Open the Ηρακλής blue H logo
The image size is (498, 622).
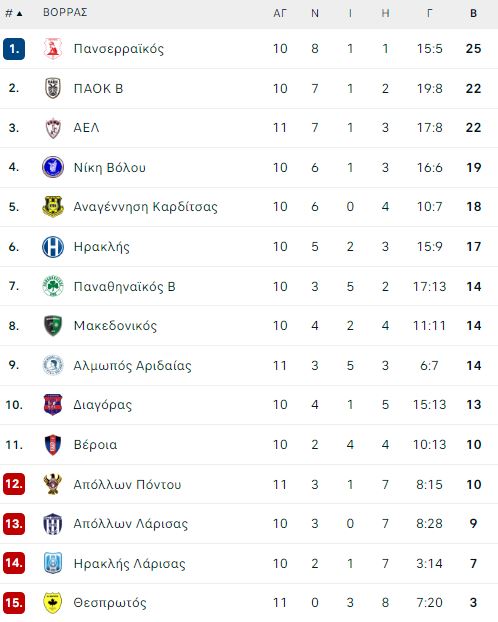click(x=53, y=246)
